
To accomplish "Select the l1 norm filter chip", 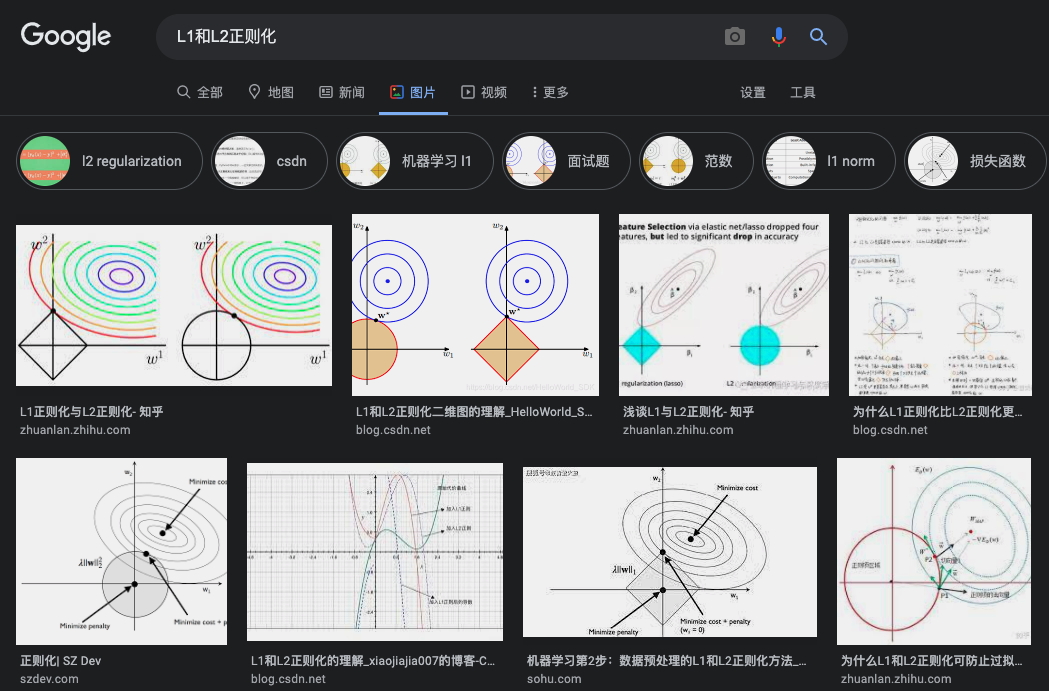I will click(x=829, y=161).
